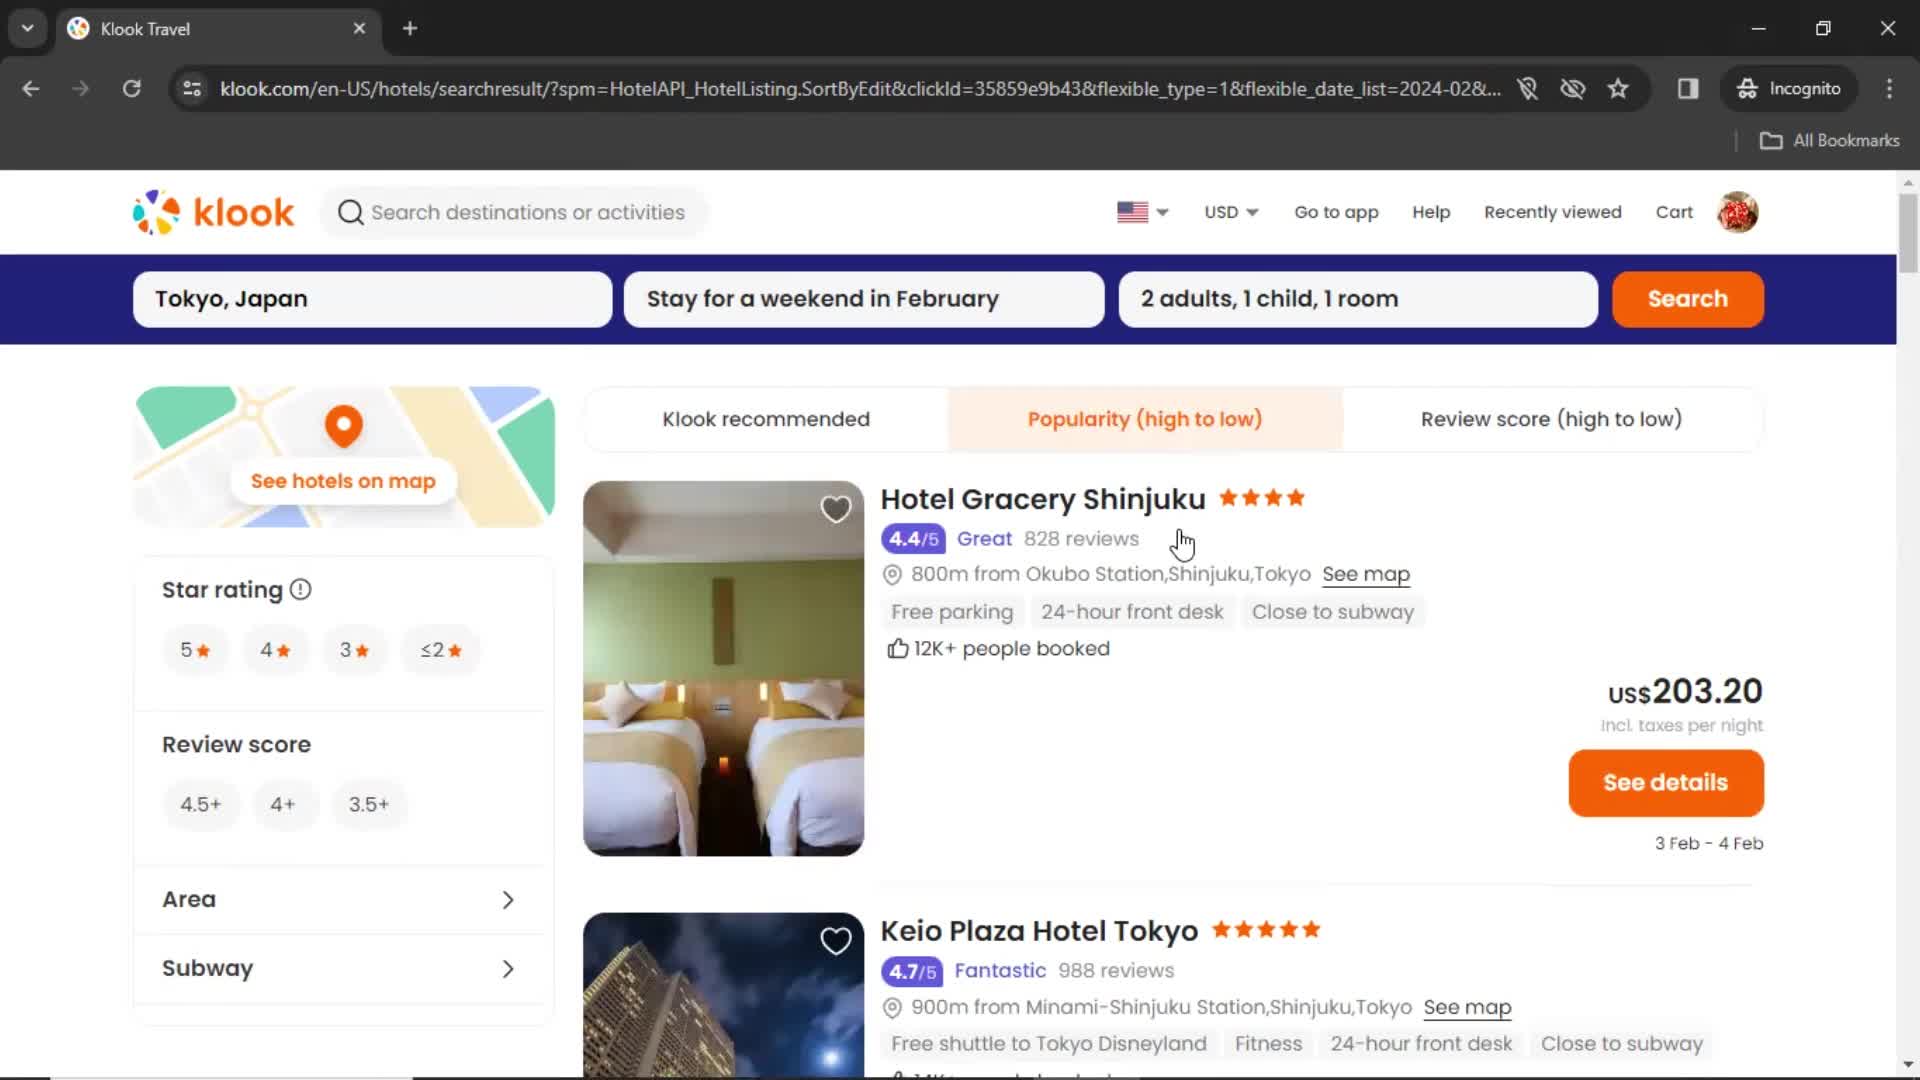Click the Klook logo

click(x=213, y=212)
